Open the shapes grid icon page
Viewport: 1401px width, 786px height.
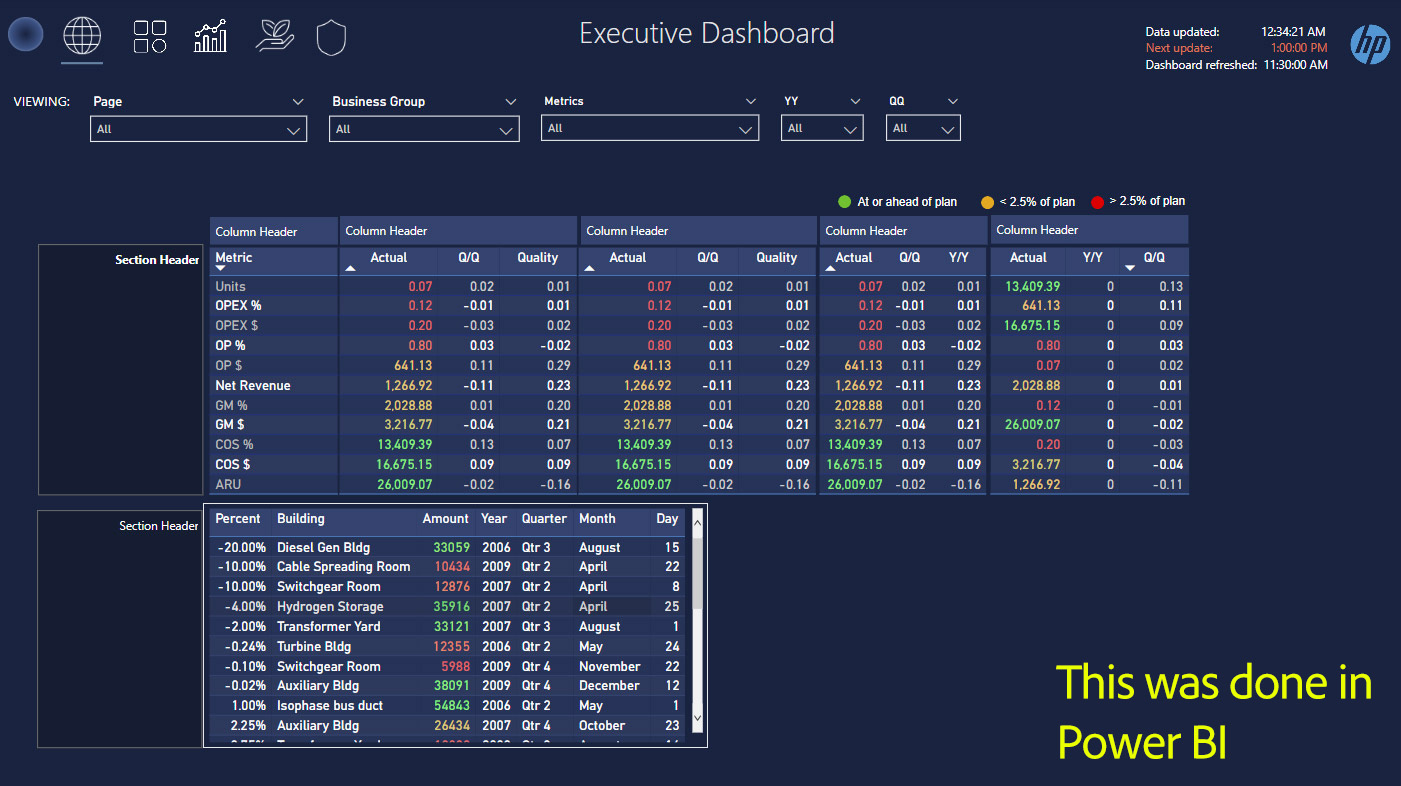coord(150,36)
